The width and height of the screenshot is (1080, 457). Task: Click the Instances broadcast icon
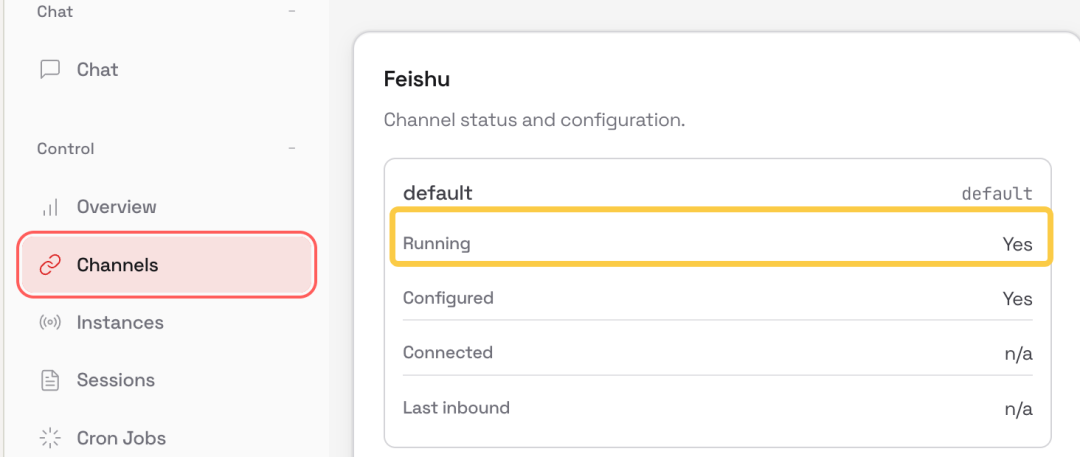49,323
